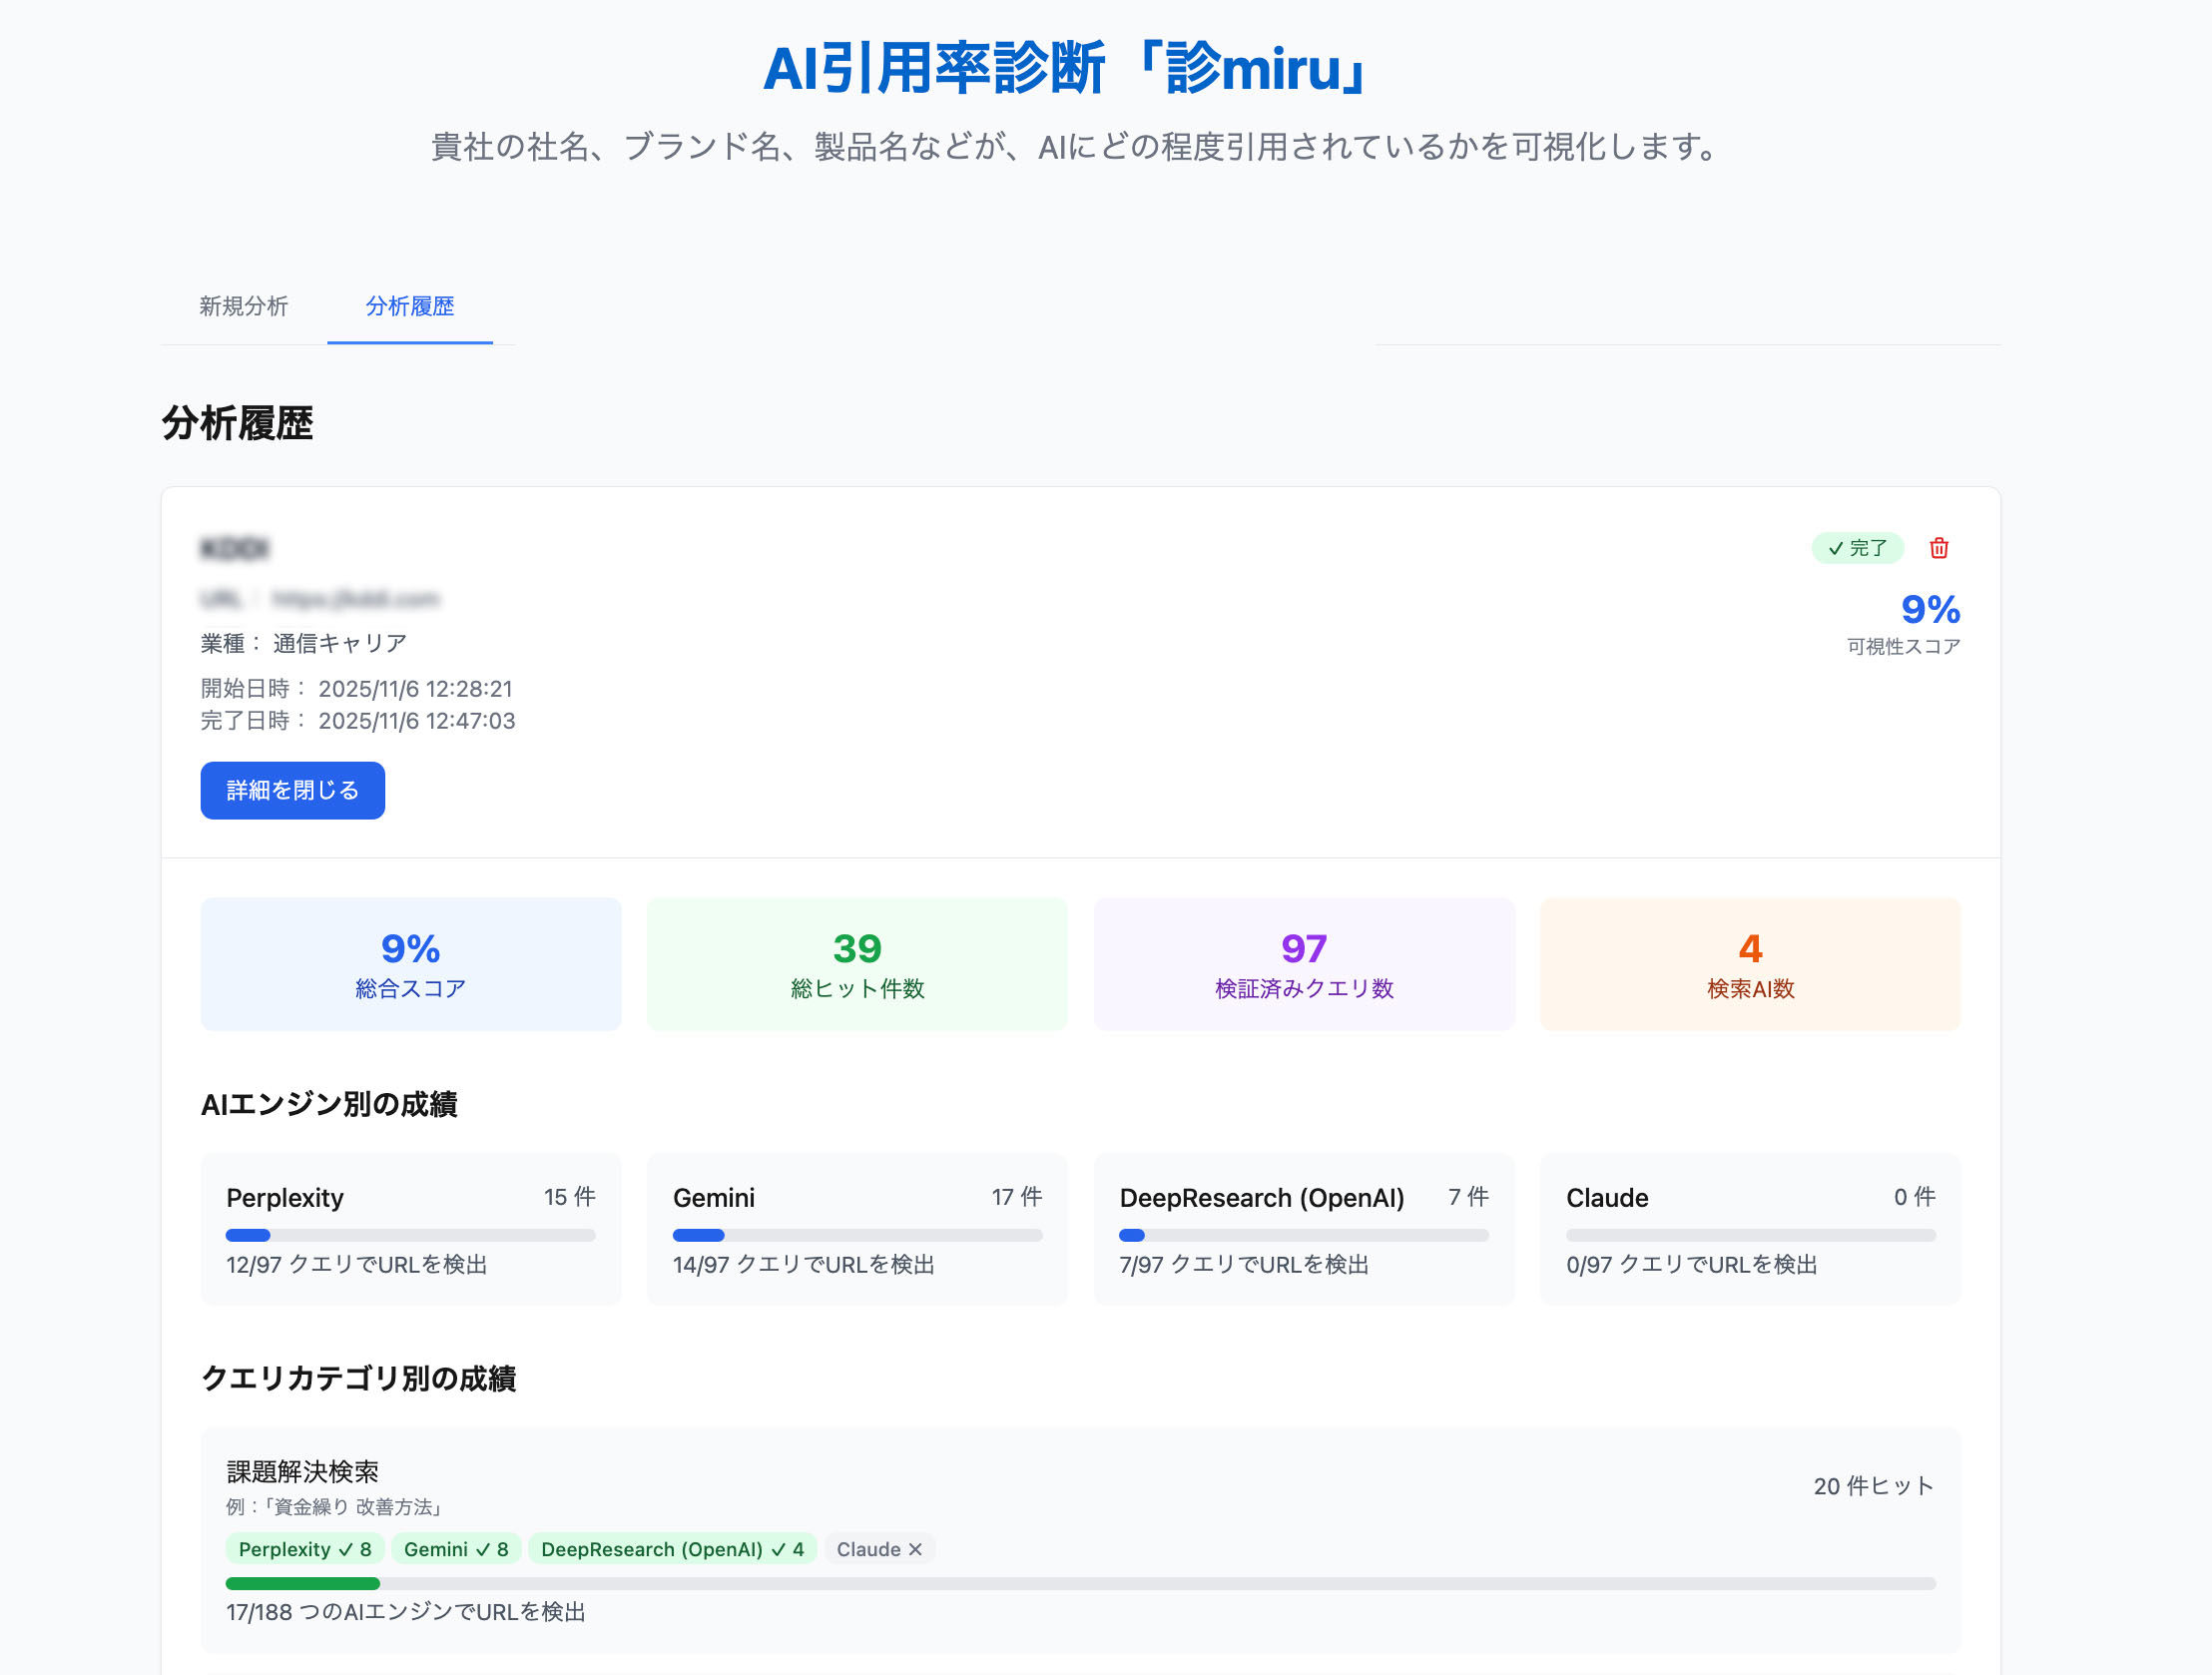Click the 完了 status badge
The width and height of the screenshot is (2212, 1675).
(x=1856, y=548)
